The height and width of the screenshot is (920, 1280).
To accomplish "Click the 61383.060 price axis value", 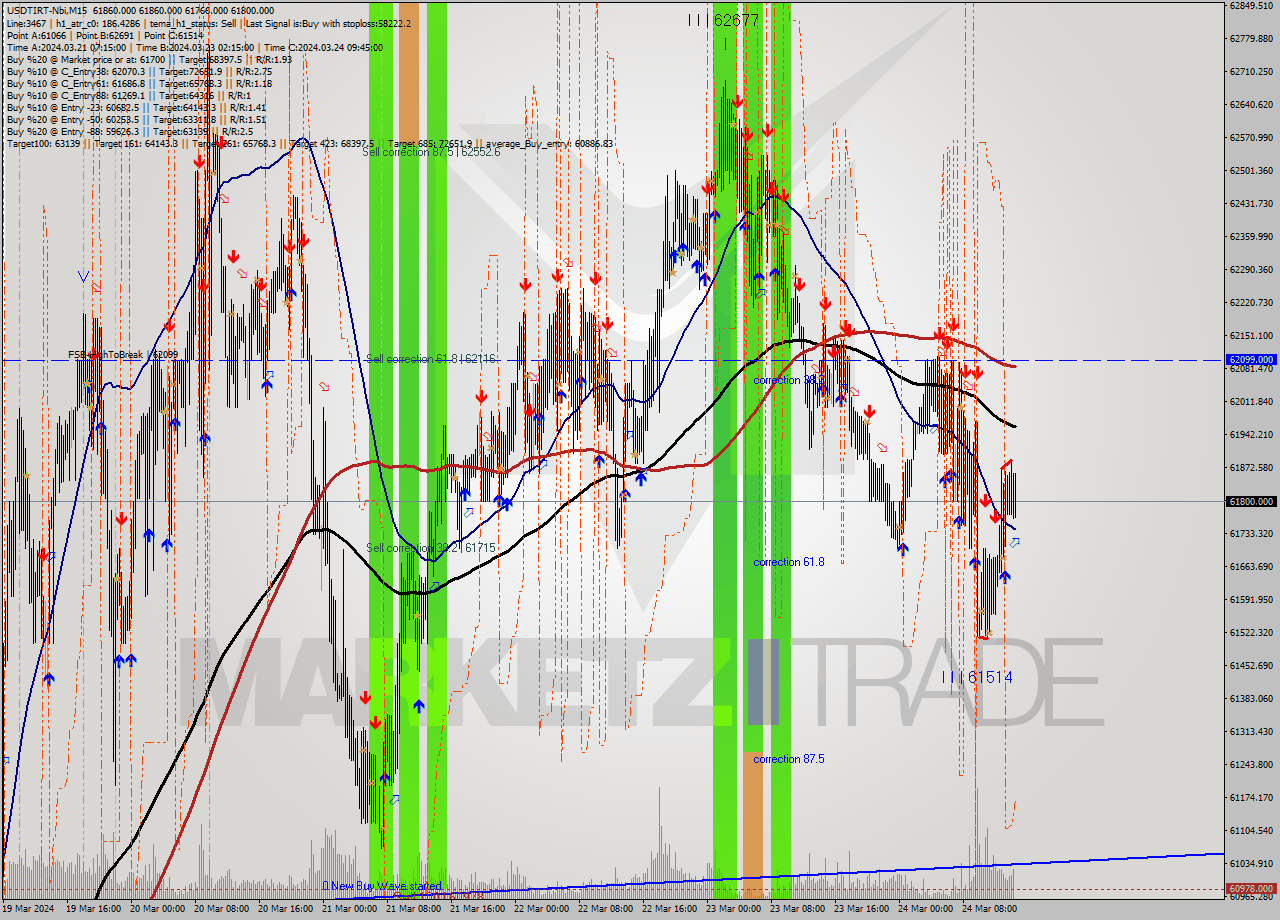I will (1250, 698).
